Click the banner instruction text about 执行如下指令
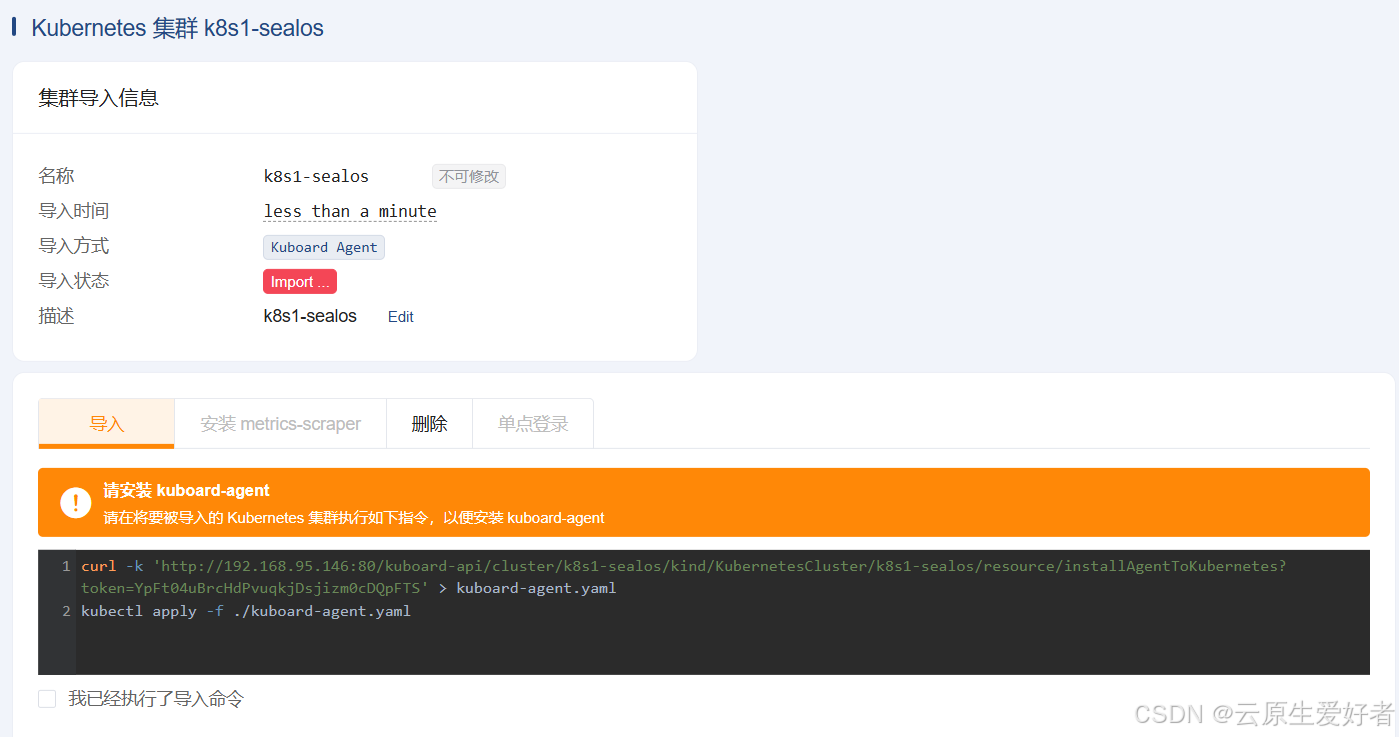Viewport: 1399px width, 737px height. point(354,518)
